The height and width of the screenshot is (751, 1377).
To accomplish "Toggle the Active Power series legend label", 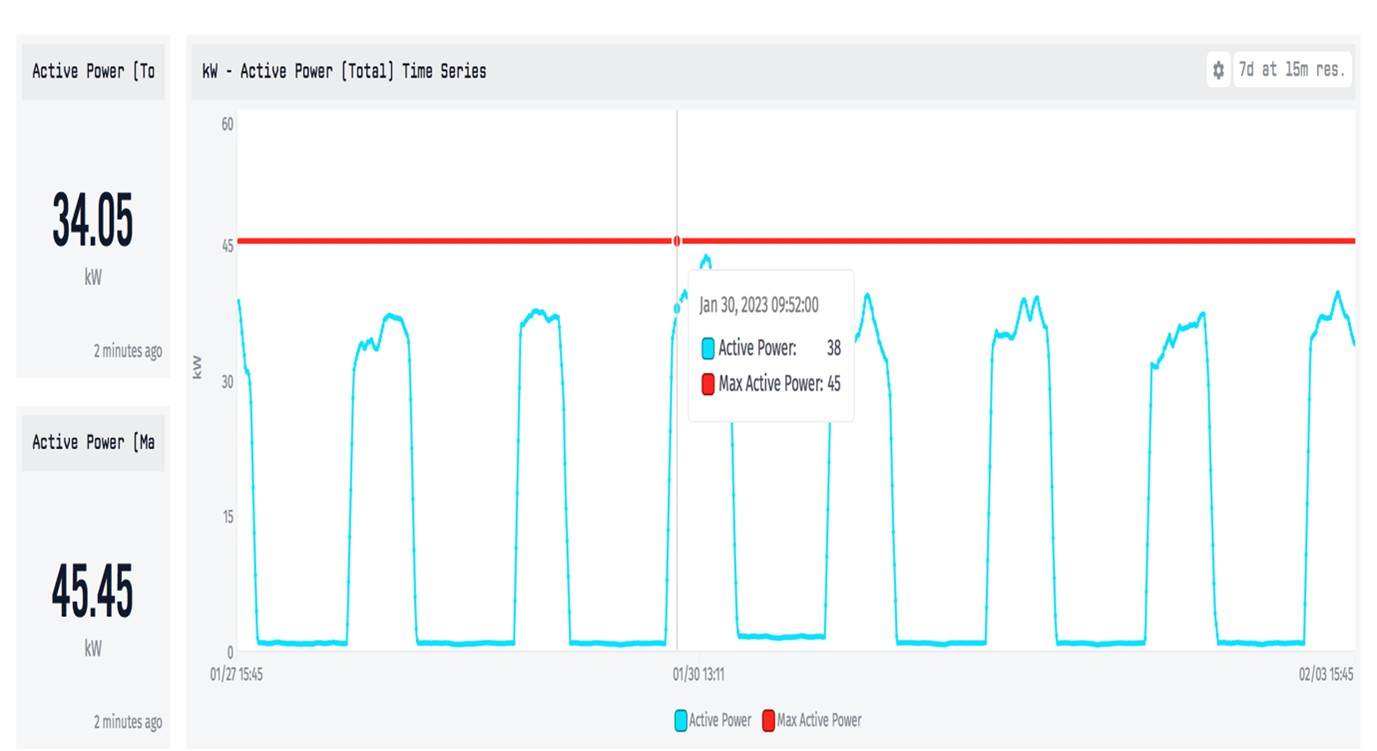I will pos(720,720).
